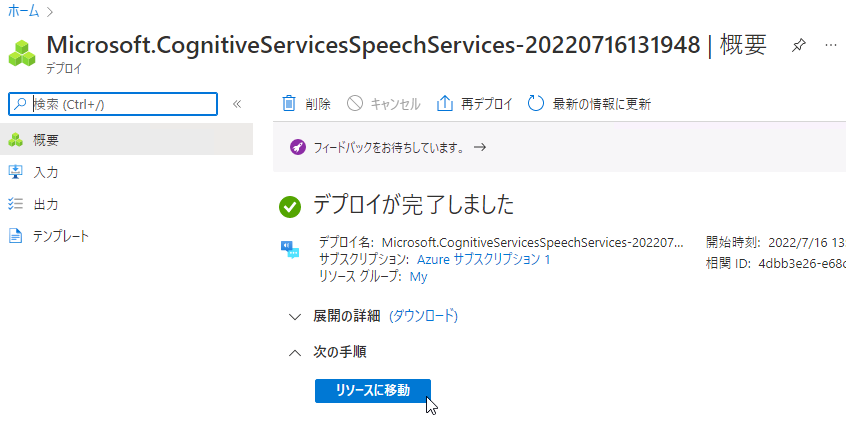Image resolution: width=846 pixels, height=421 pixels.
Task: Open the My resource group link
Action: 418,277
